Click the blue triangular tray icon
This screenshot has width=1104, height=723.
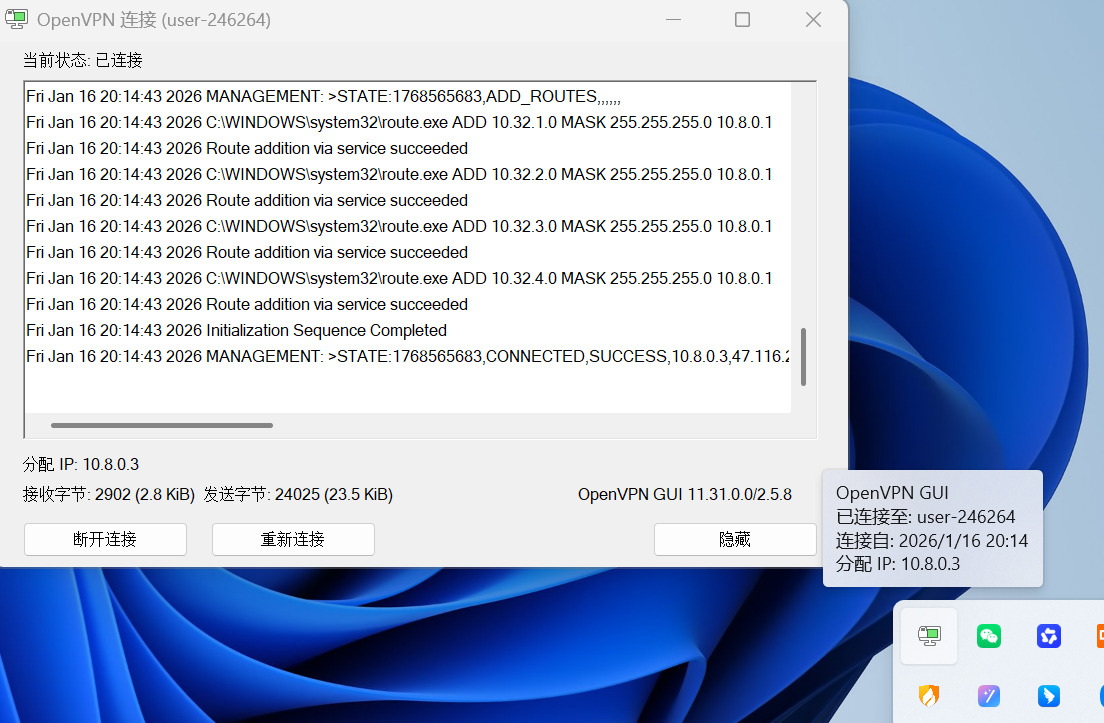click(1048, 636)
